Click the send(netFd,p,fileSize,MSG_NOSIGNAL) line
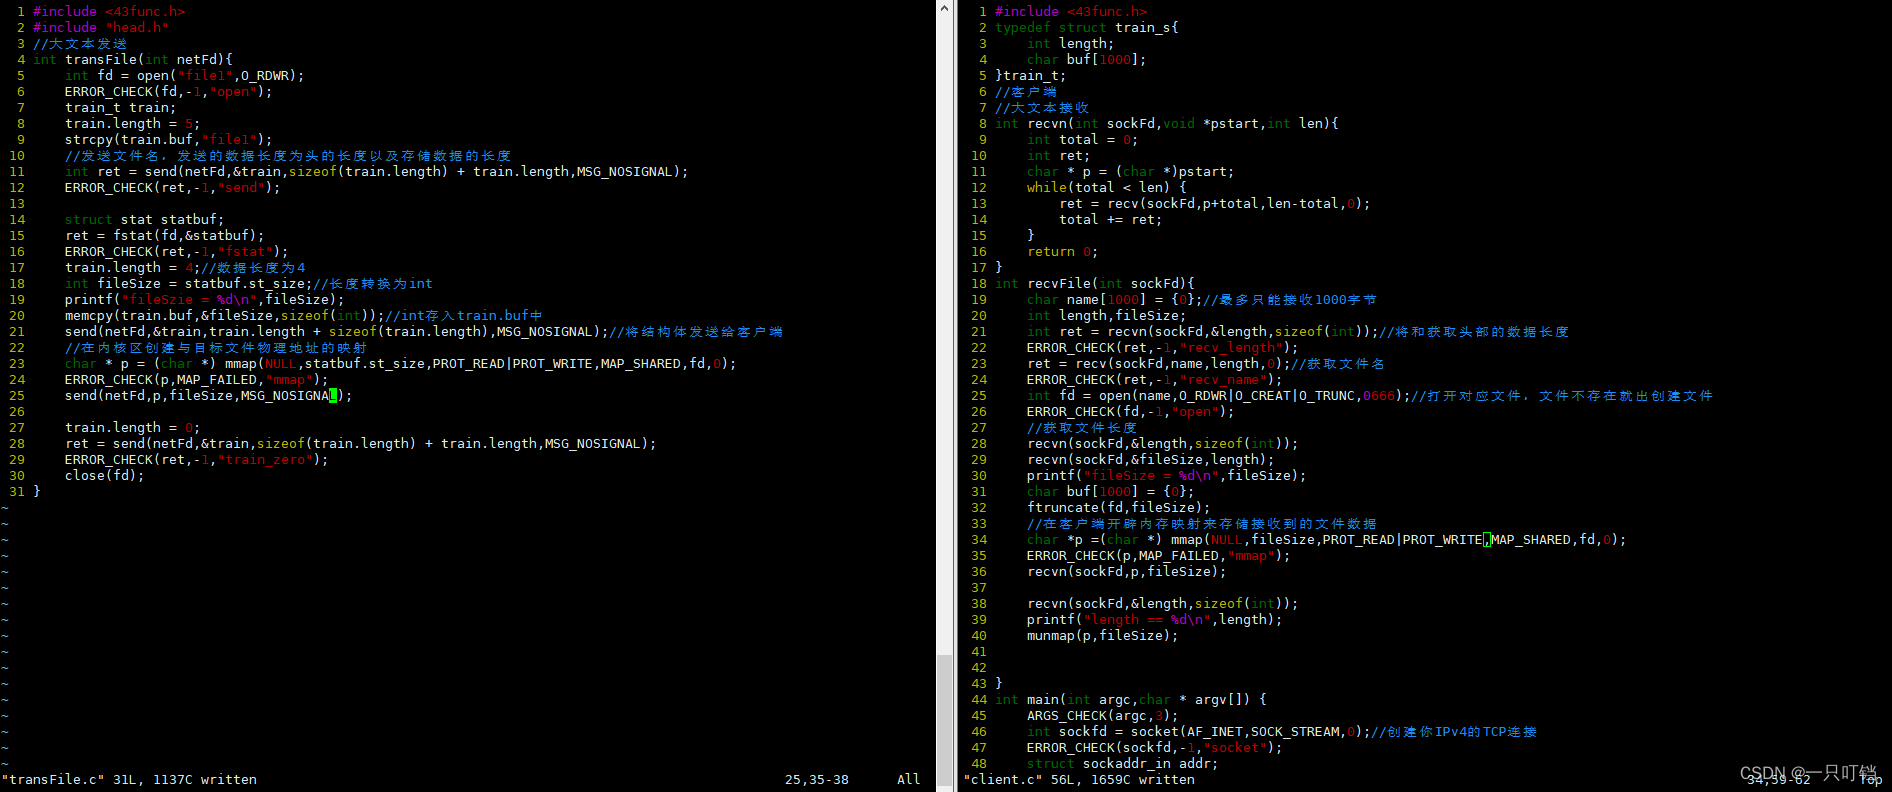The image size is (1892, 792). coord(208,396)
